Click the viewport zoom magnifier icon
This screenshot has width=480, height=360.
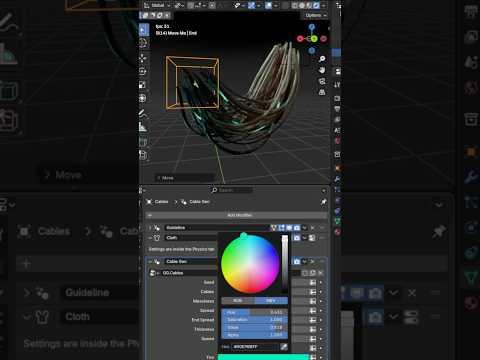(x=322, y=59)
